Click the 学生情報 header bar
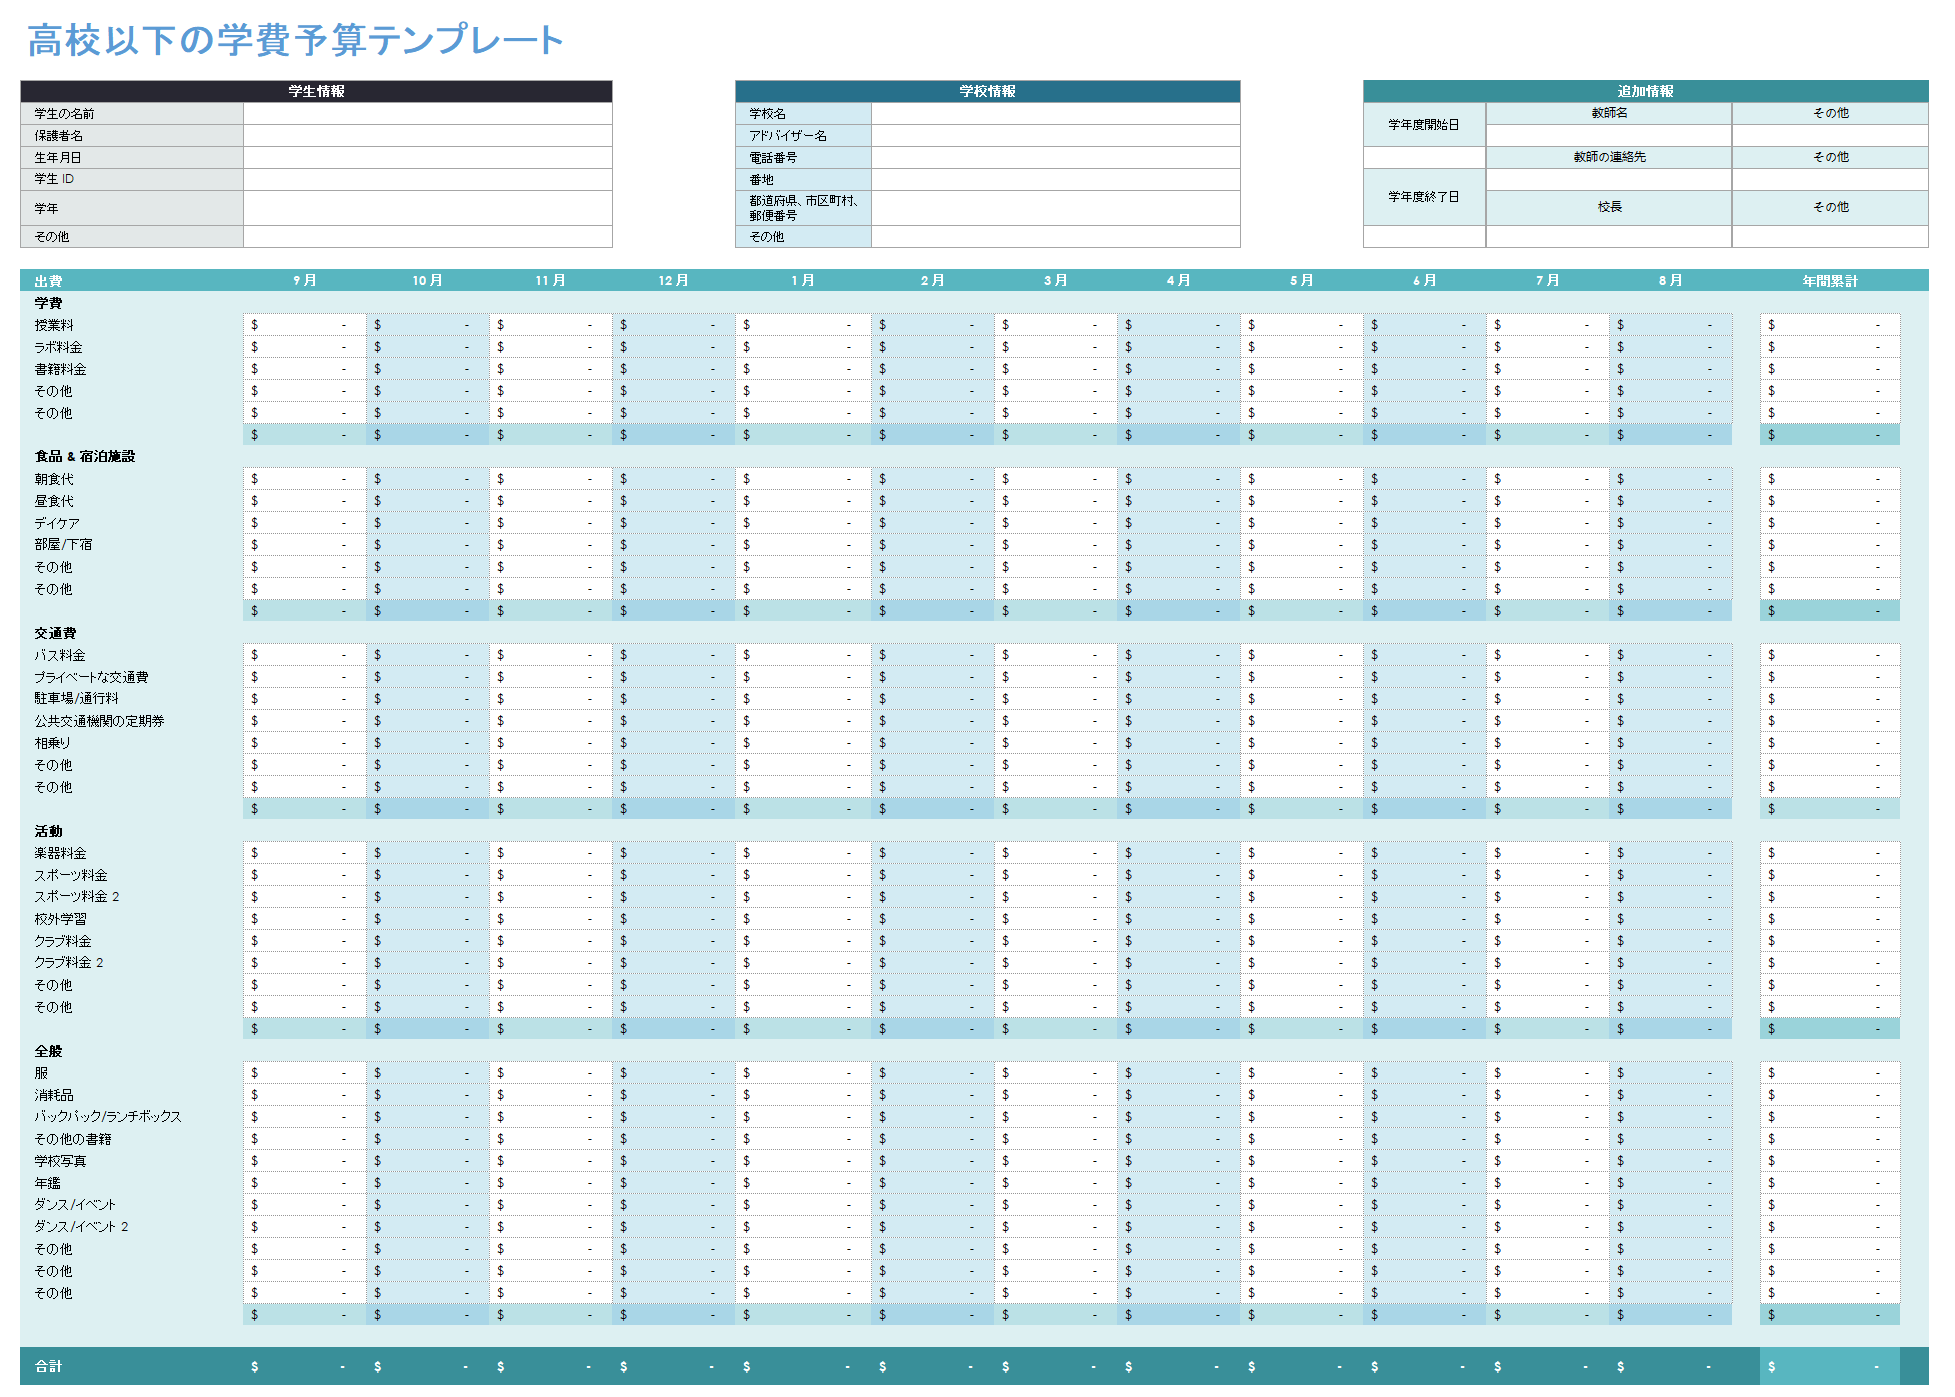Viewport: 1955px width, 1397px height. (316, 91)
